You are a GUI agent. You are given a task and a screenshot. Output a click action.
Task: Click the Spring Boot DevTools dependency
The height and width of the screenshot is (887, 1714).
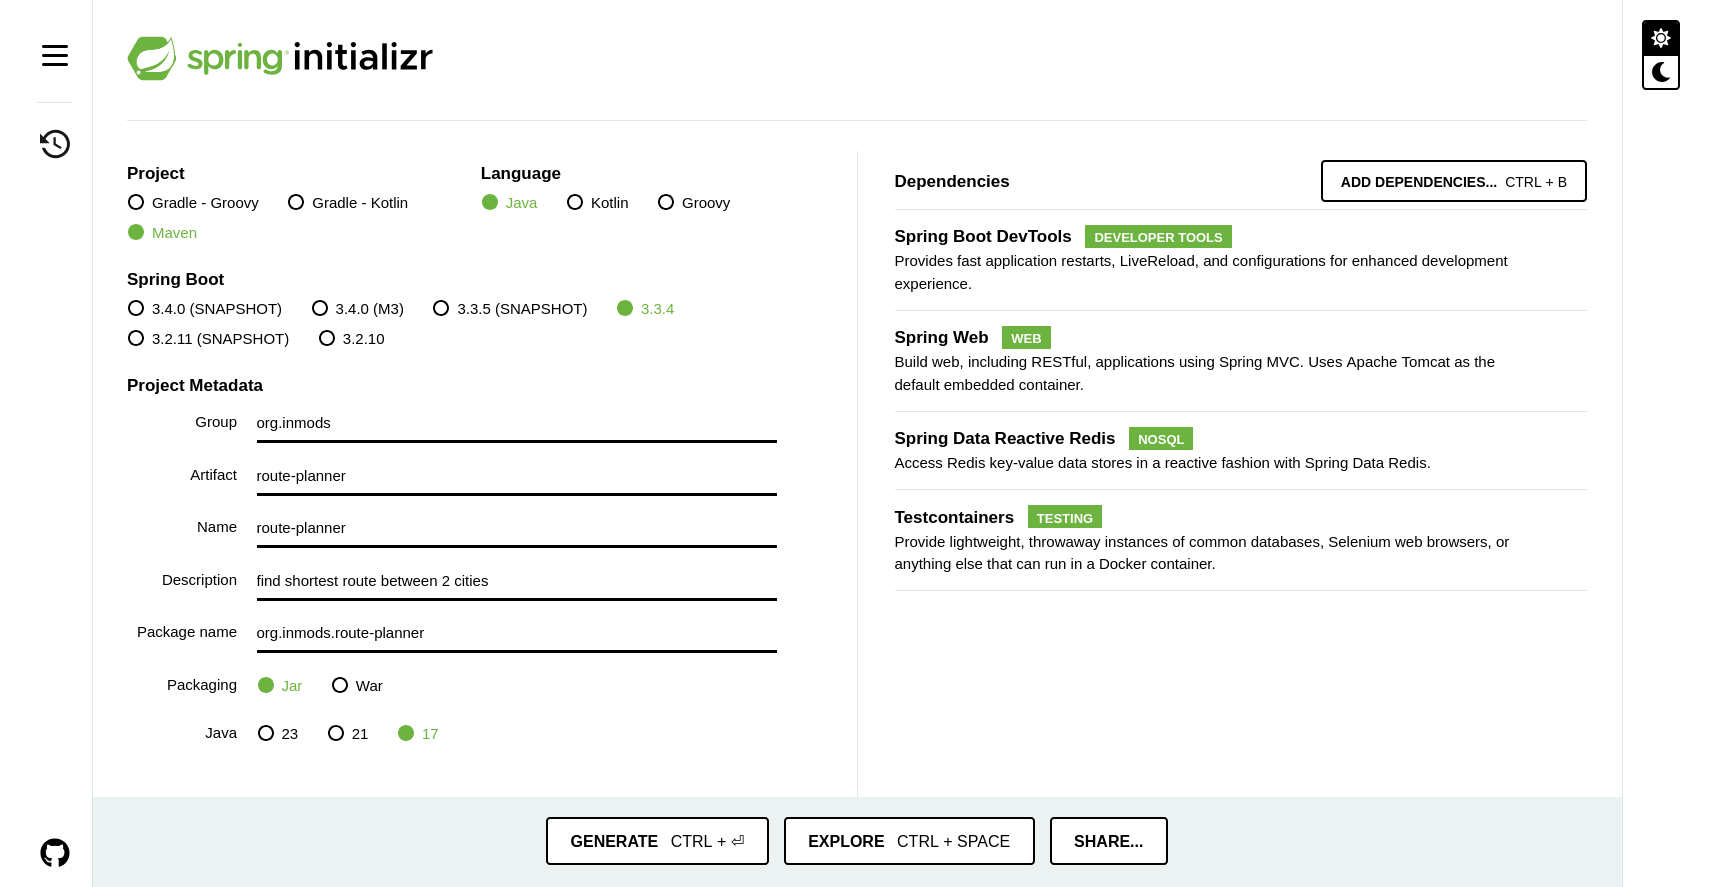pyautogui.click(x=1240, y=260)
